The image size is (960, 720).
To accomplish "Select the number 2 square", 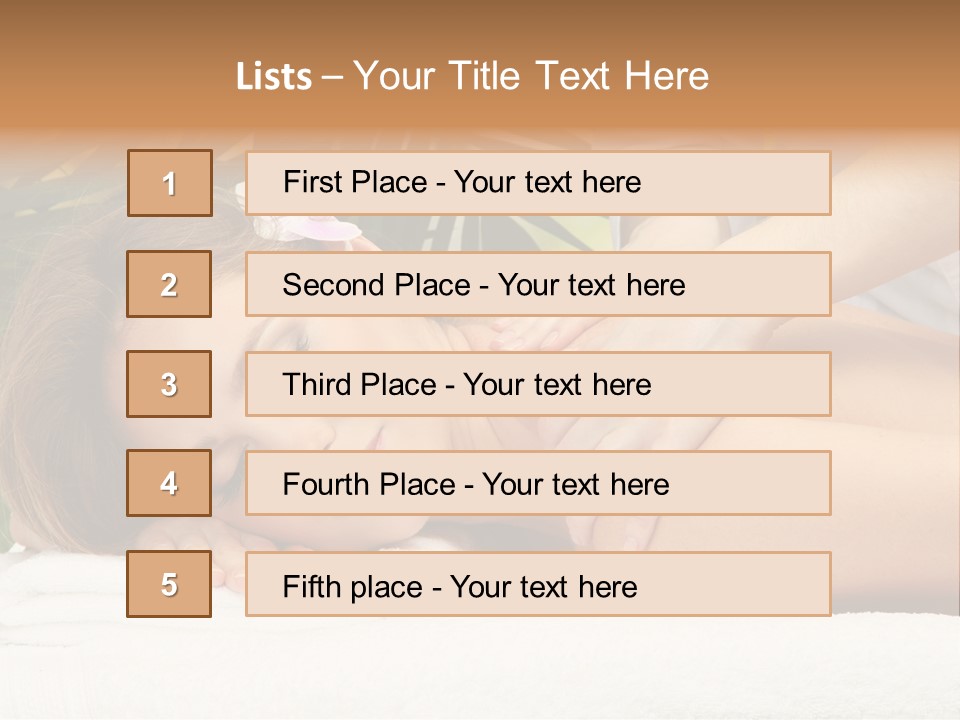I will (169, 284).
